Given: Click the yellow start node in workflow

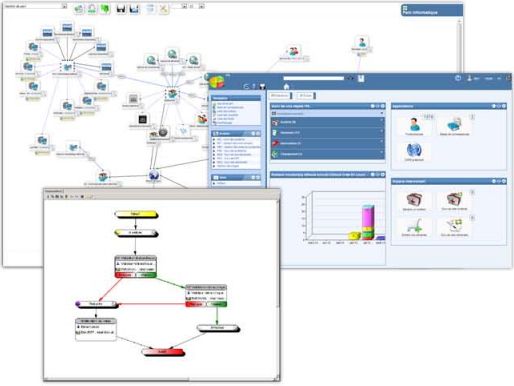Looking at the screenshot, I should pos(136,214).
